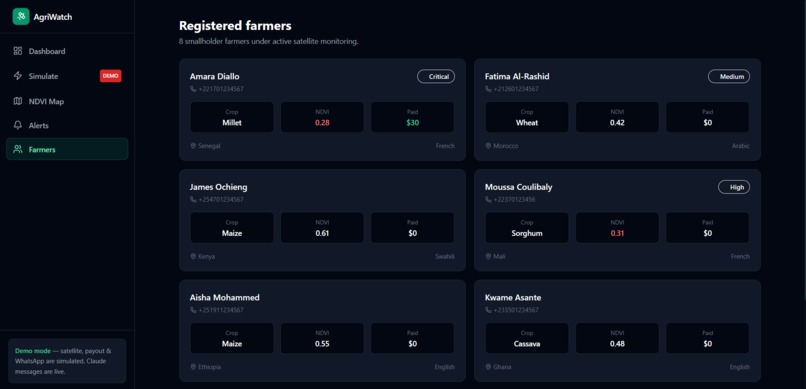Click the red DEMO badge
Screen dimensions: 806x389
tap(111, 76)
